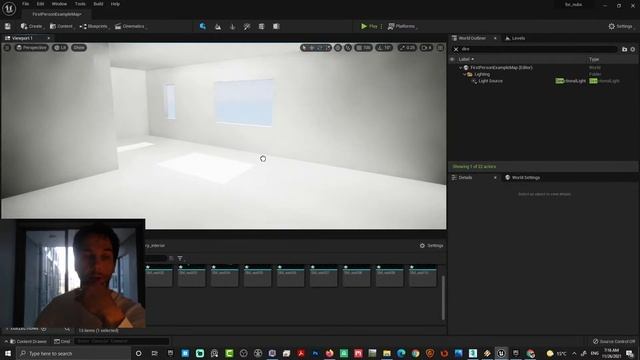The width and height of the screenshot is (640, 360).
Task: Activate the Select mode icon
Action: [x=203, y=26]
